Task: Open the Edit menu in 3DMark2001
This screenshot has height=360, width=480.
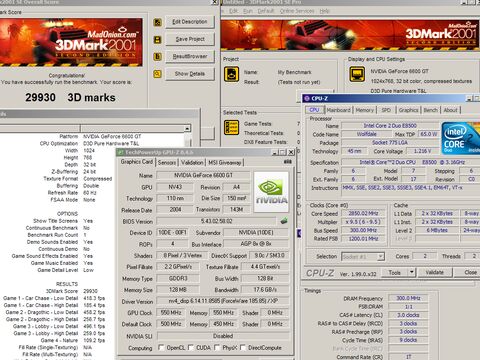Action: 233,11
